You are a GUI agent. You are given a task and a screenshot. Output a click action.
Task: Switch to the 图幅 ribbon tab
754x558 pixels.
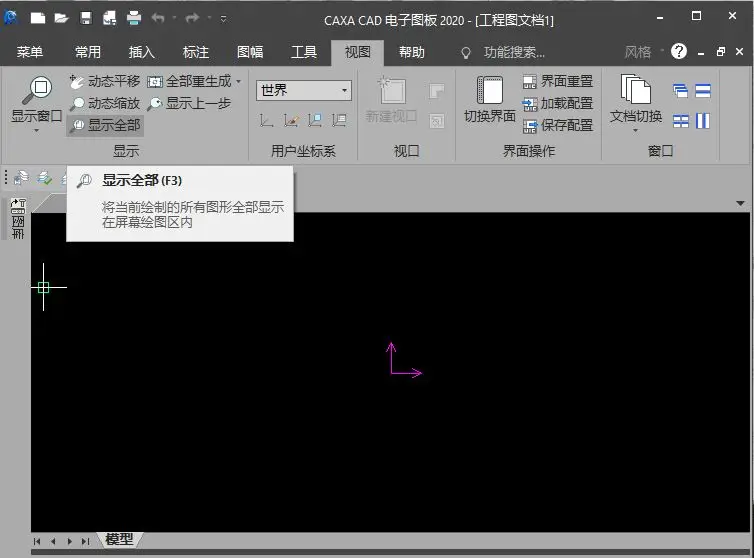click(250, 52)
